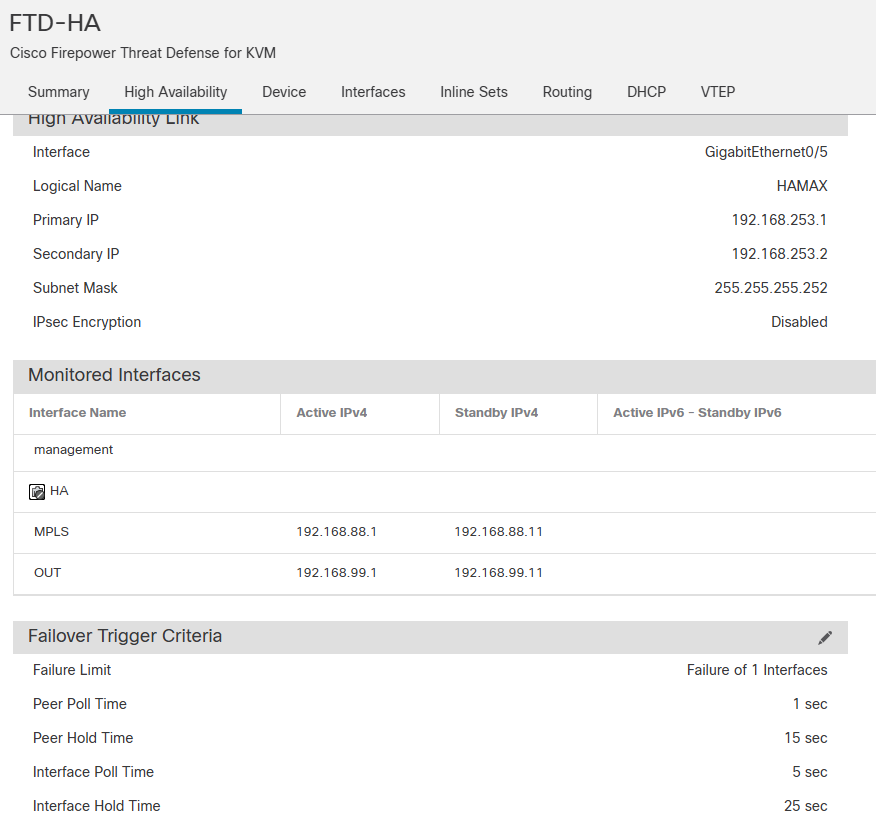Click the HA interface excluded-monitoring icon
Image resolution: width=876 pixels, height=839 pixels.
tap(37, 492)
